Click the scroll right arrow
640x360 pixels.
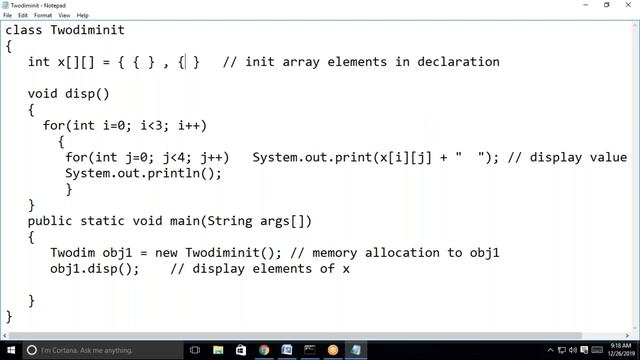[x=627, y=336]
